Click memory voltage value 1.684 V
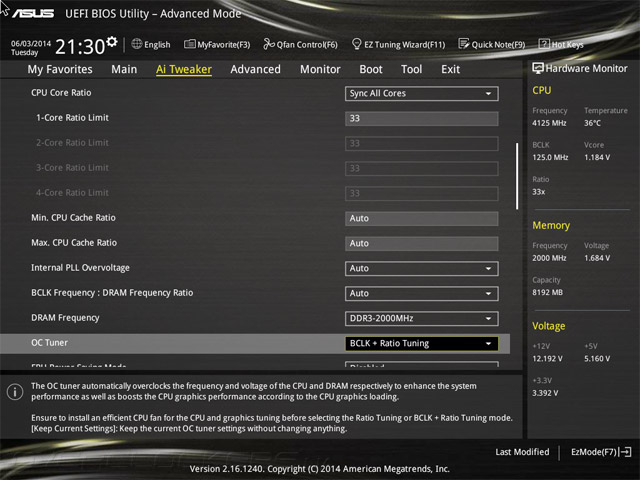This screenshot has height=480, width=640. click(x=597, y=258)
